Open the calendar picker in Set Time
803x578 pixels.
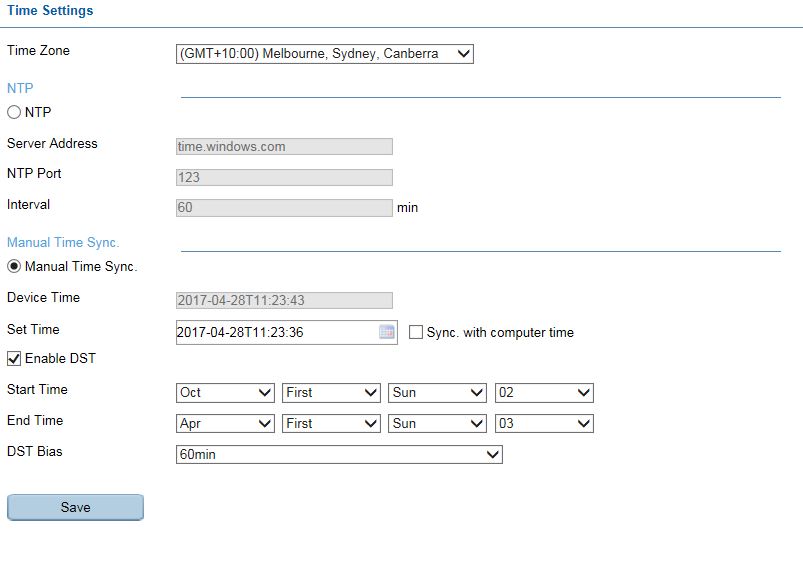[x=387, y=332]
